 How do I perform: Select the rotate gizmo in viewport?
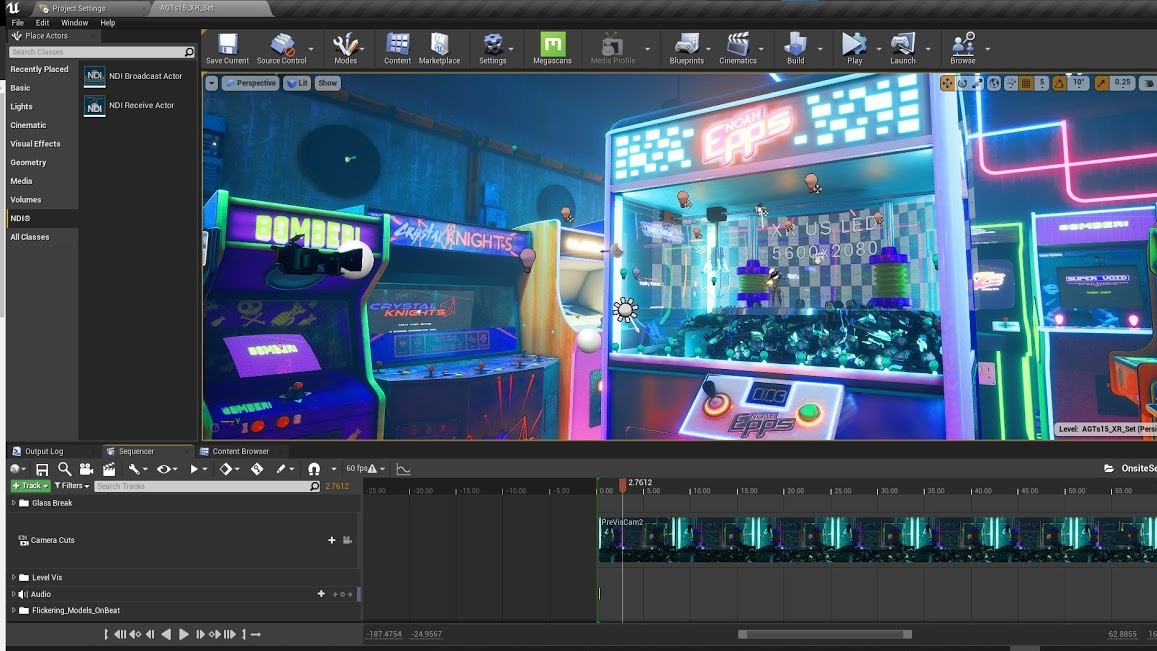962,83
